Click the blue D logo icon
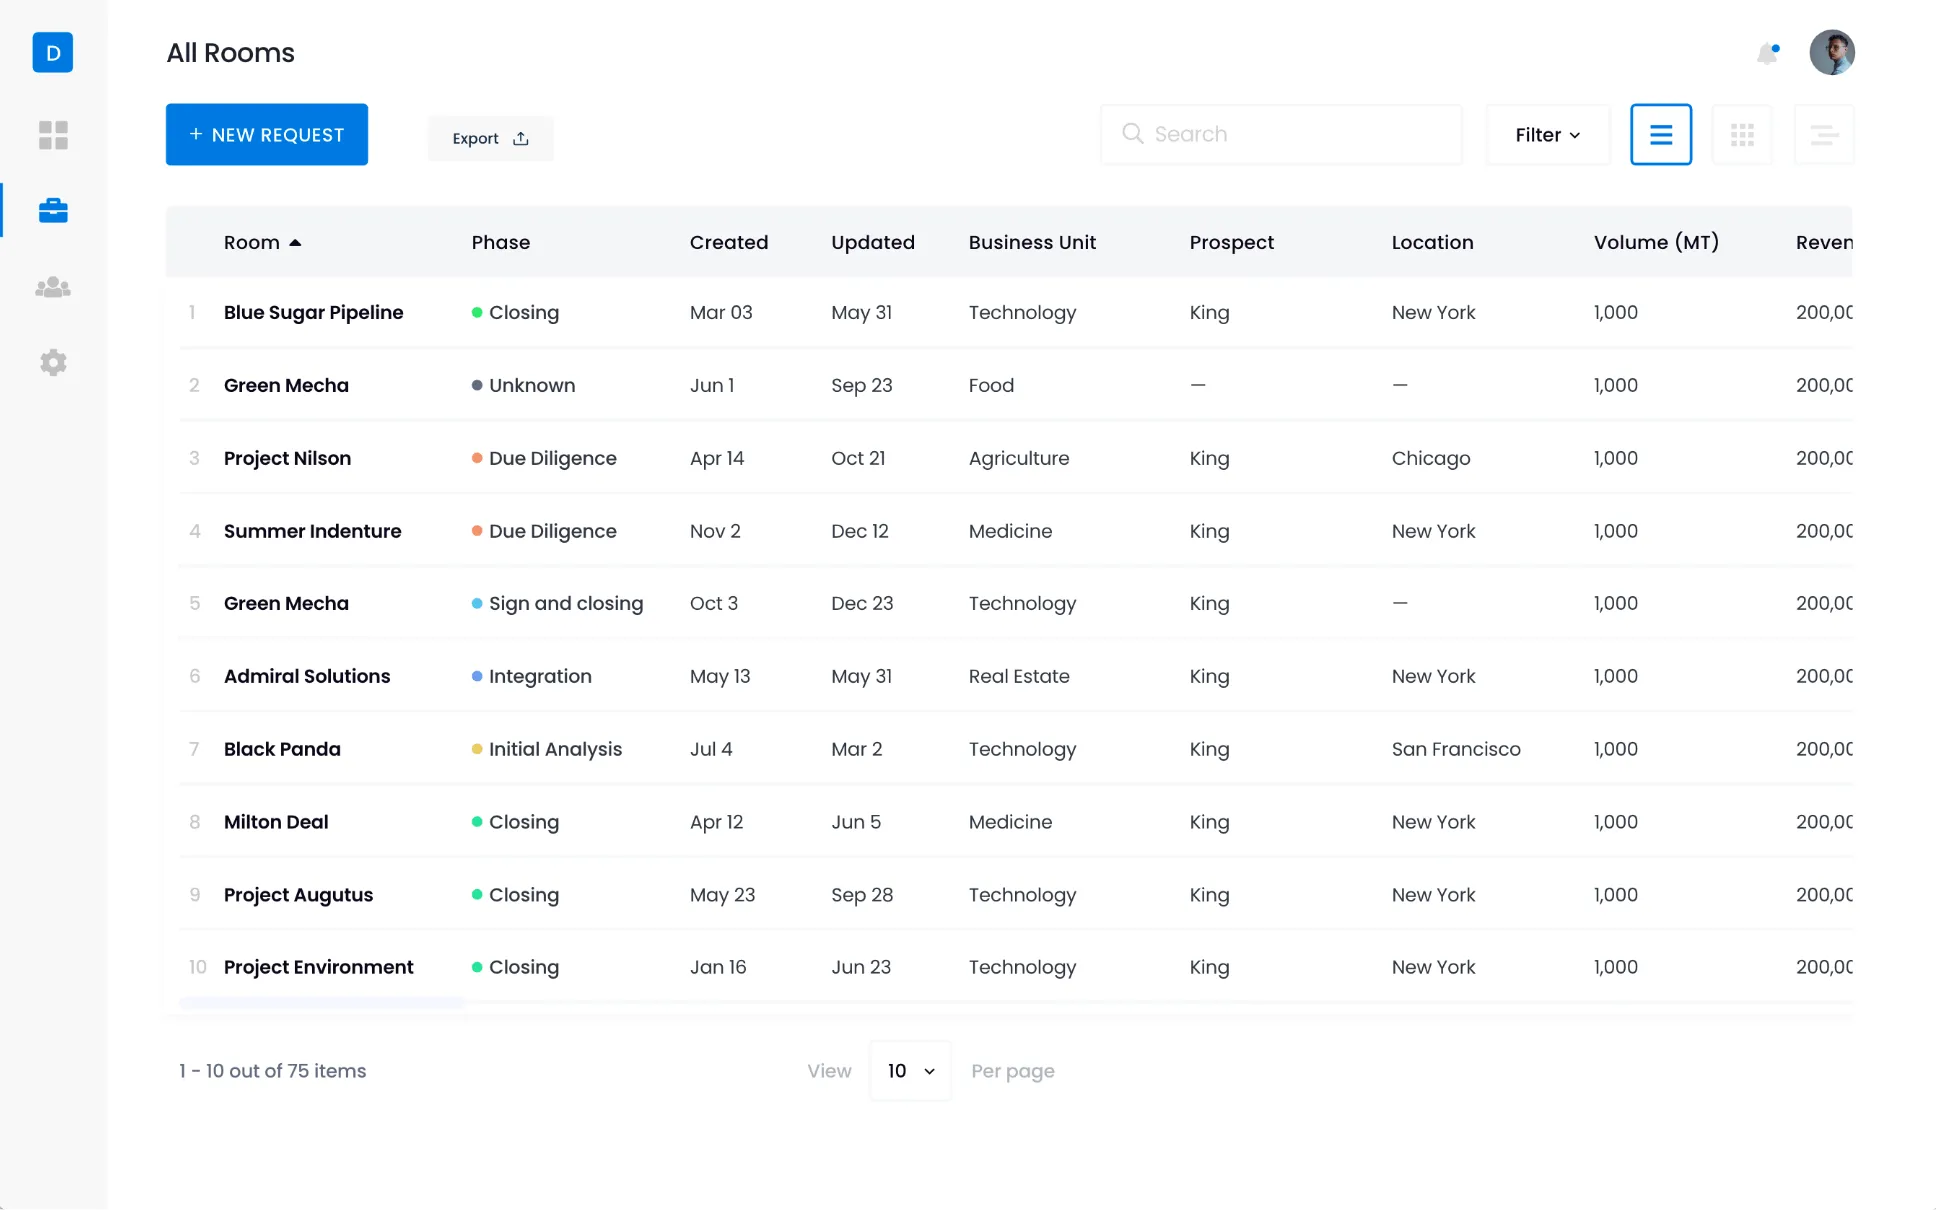This screenshot has height=1210, width=1940. (x=53, y=52)
